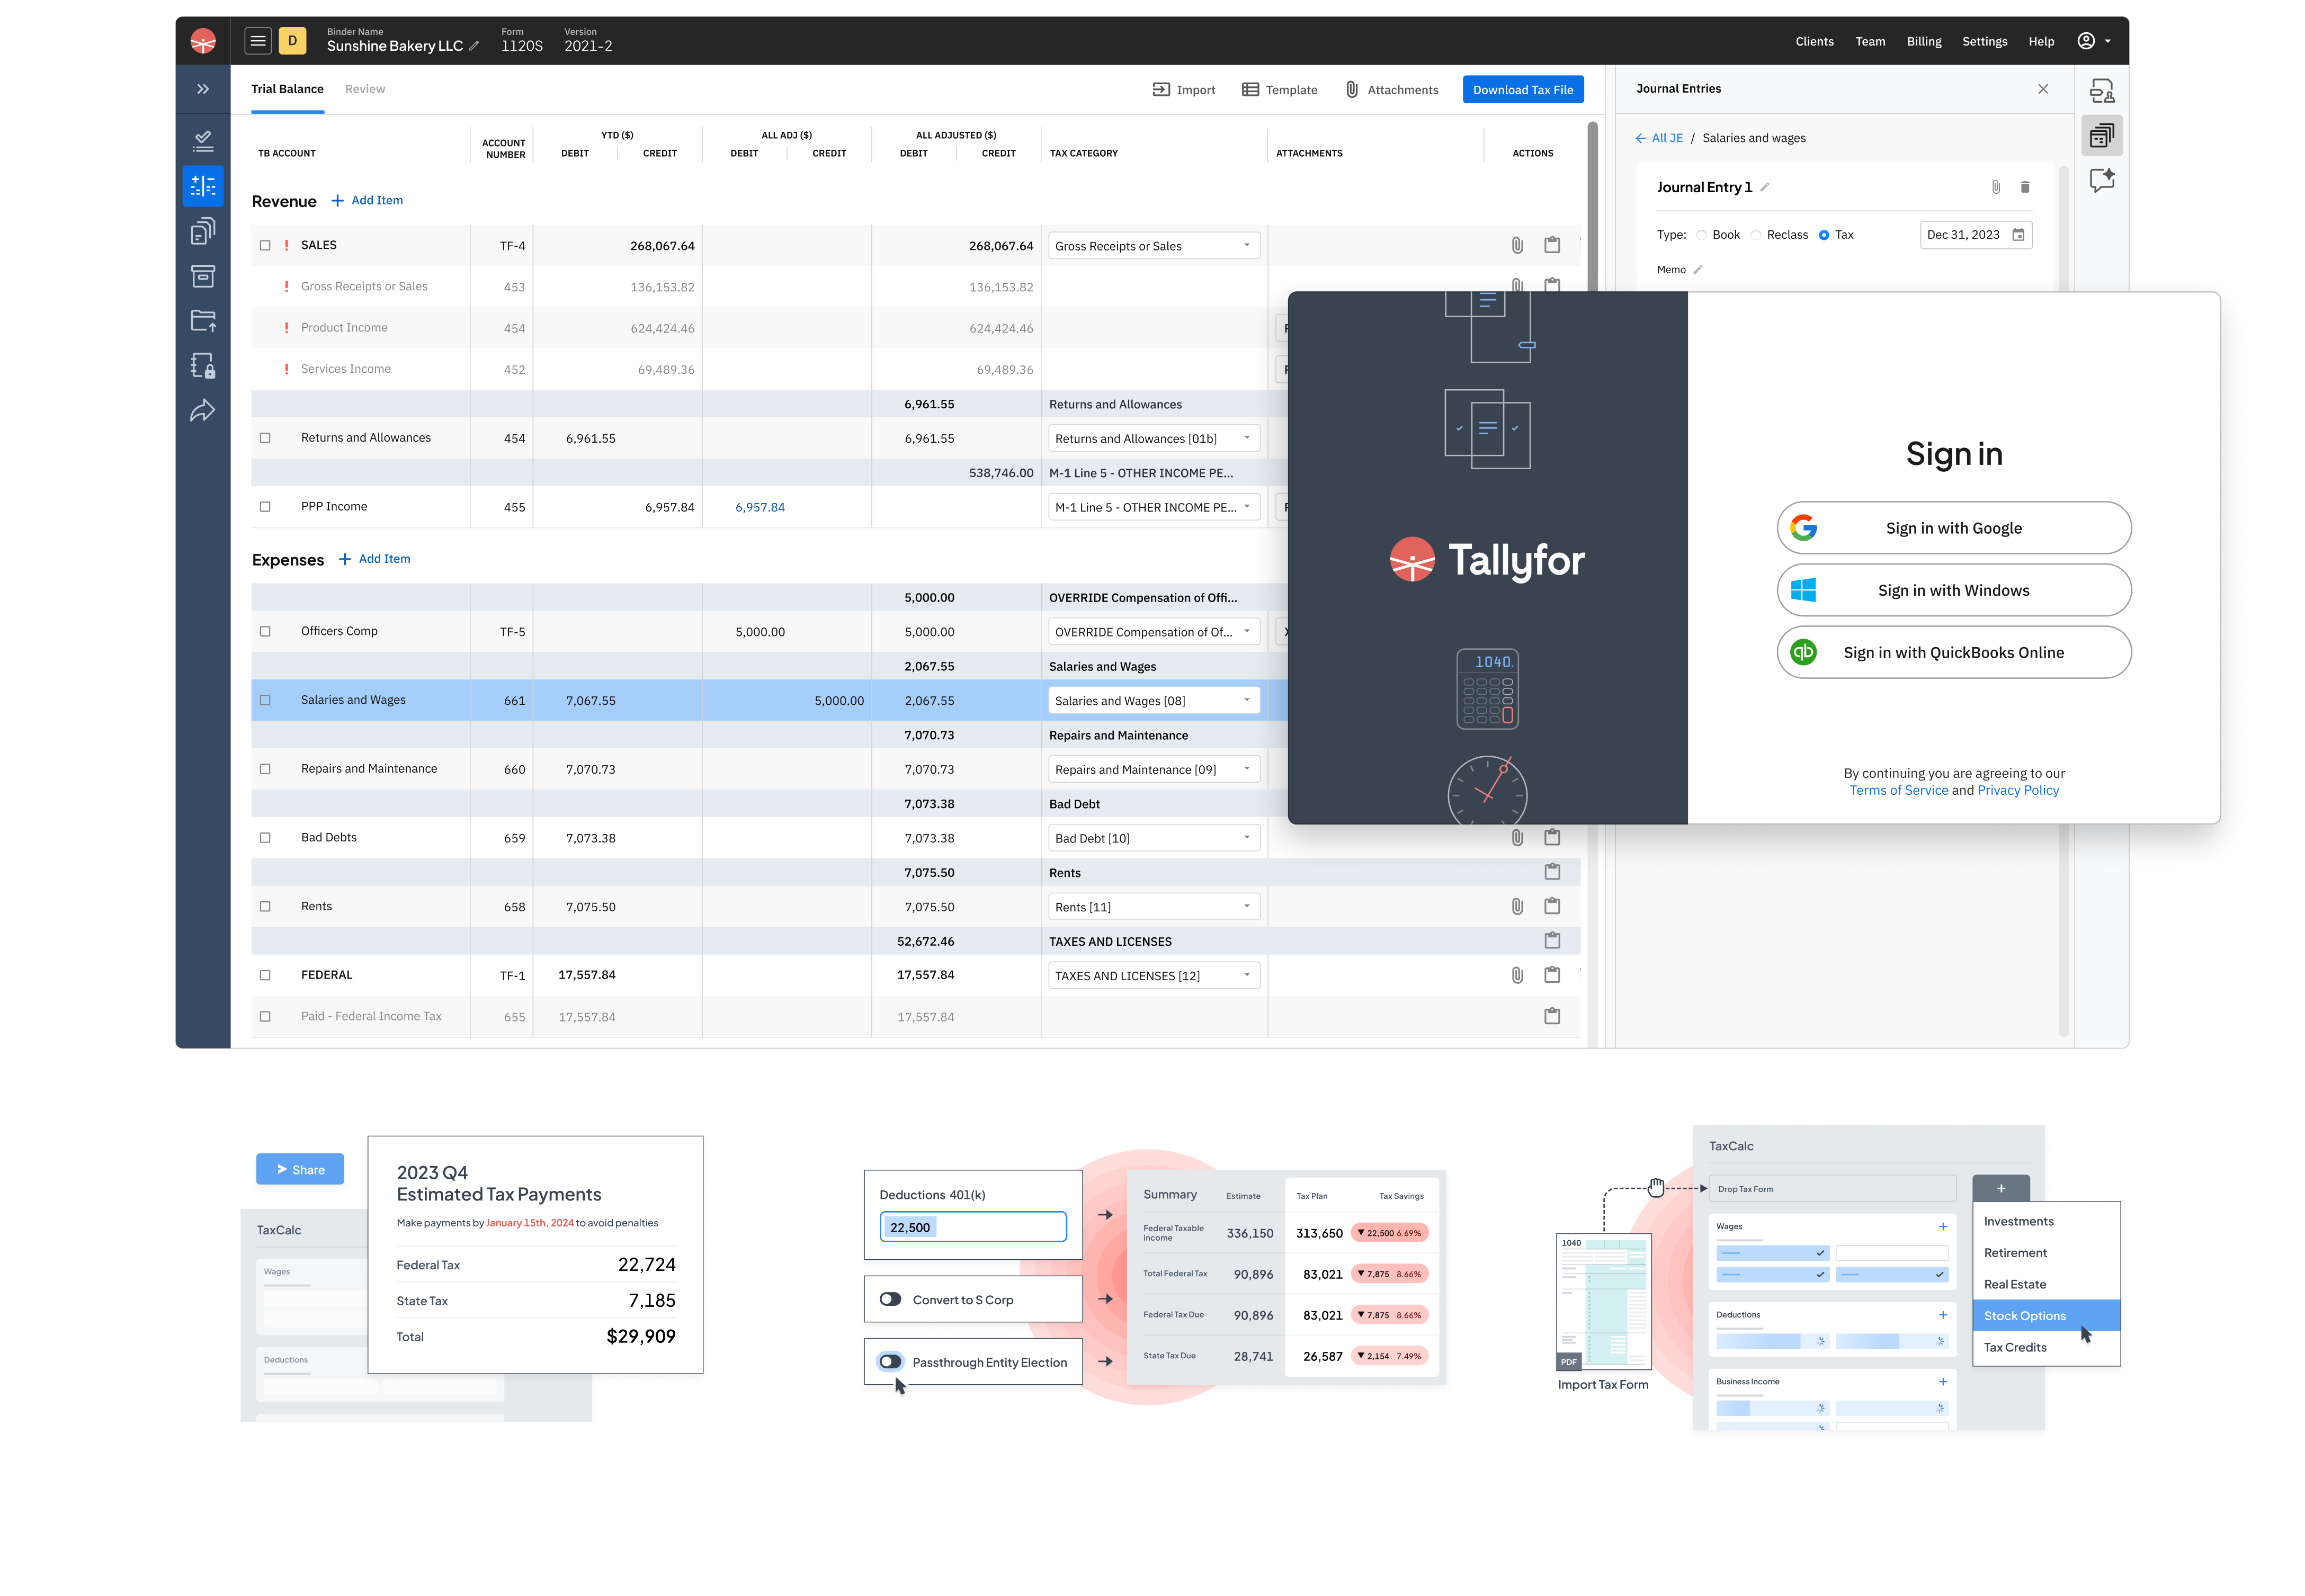Viewport: 2305px width, 1596px height.
Task: Open the M-1 Line 5 tax category dropdown
Action: point(1153,507)
